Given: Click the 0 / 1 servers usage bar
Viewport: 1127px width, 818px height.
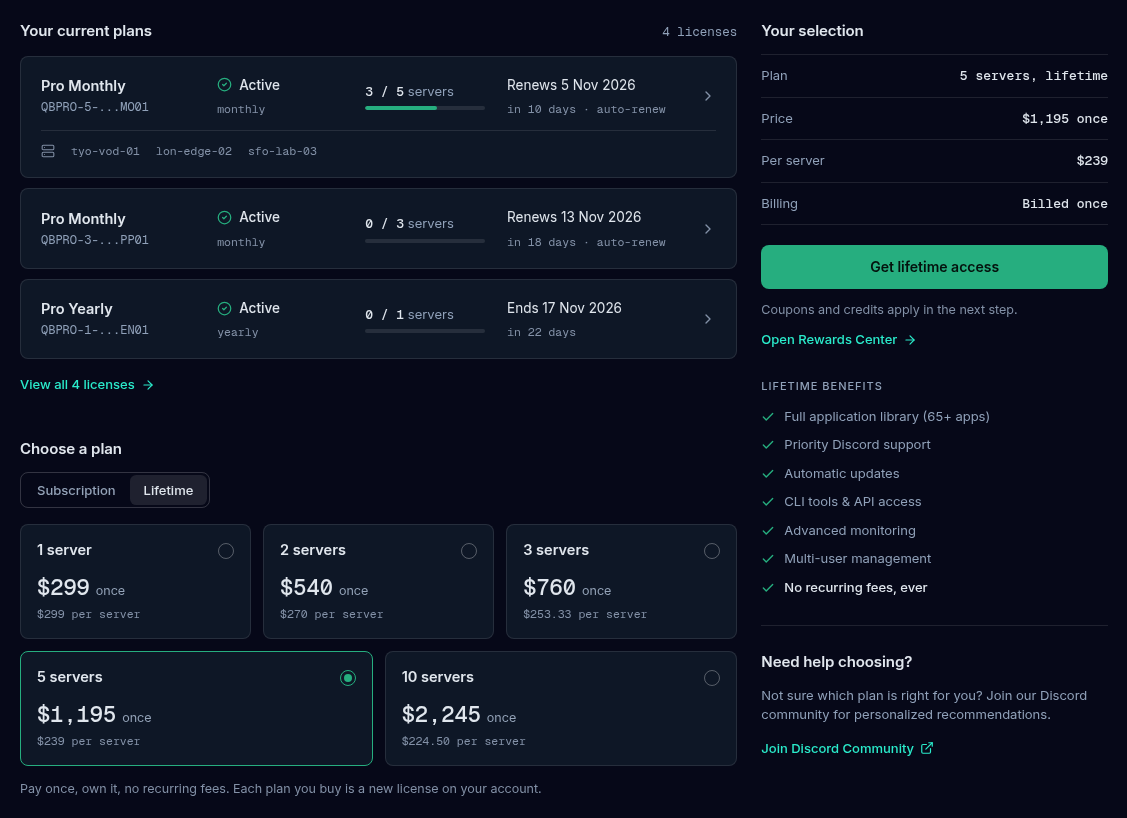Looking at the screenshot, I should click(x=425, y=331).
